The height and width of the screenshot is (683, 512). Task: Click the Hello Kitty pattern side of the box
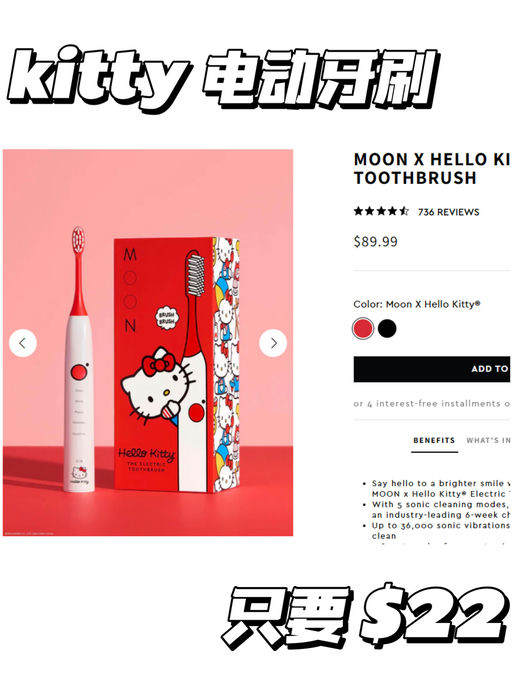pyautogui.click(x=227, y=364)
